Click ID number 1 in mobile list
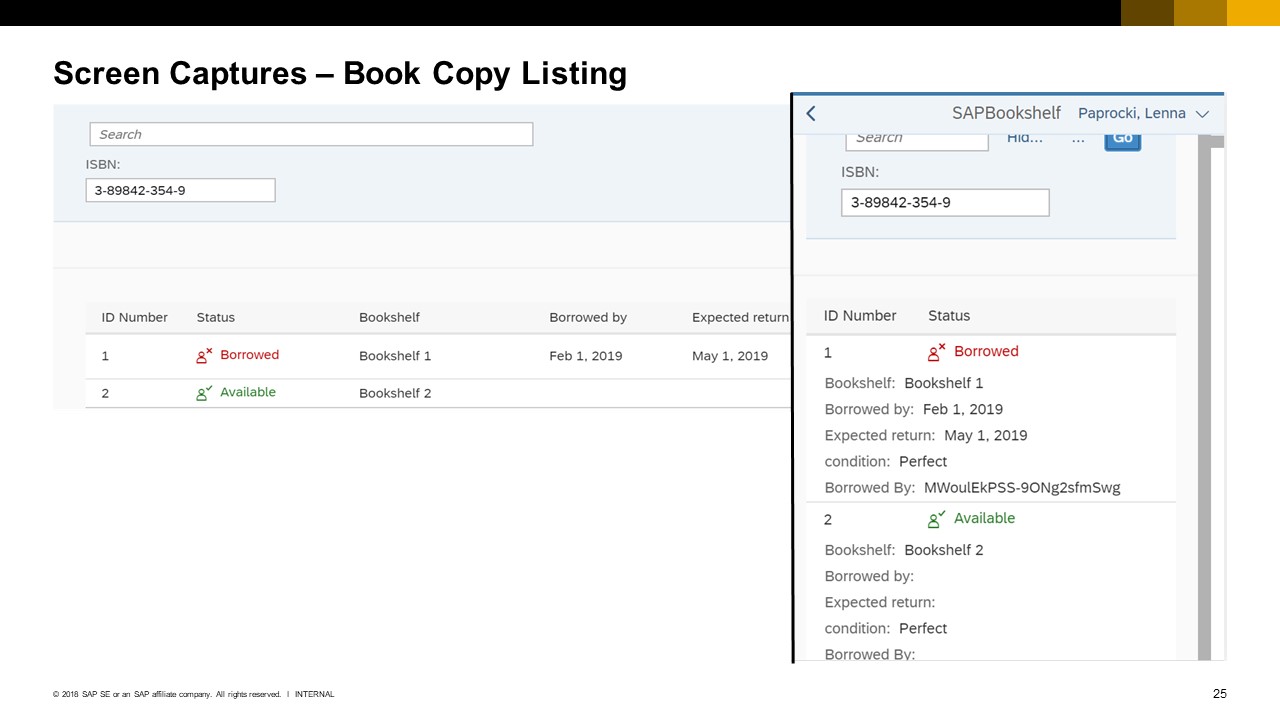Screen dimensions: 1280x720 (x=828, y=352)
